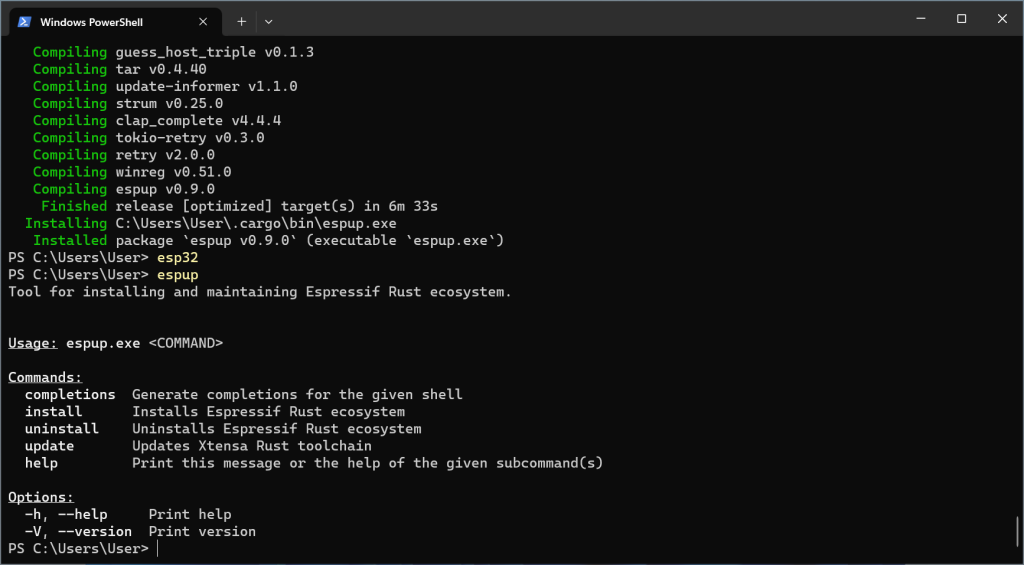The height and width of the screenshot is (565, 1024).
Task: Click the 'completions' command entry
Action: [x=70, y=395]
